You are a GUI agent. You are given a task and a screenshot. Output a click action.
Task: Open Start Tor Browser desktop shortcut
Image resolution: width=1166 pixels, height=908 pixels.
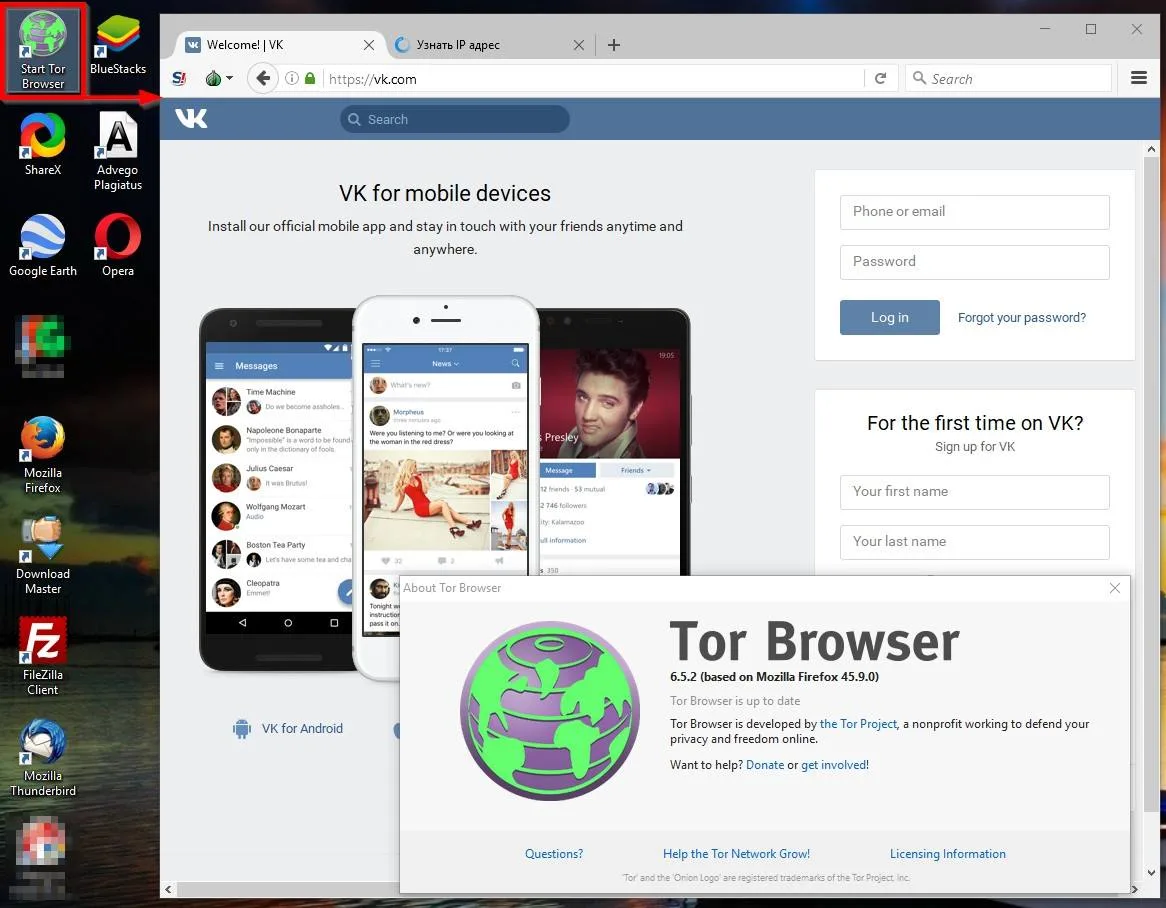[42, 50]
